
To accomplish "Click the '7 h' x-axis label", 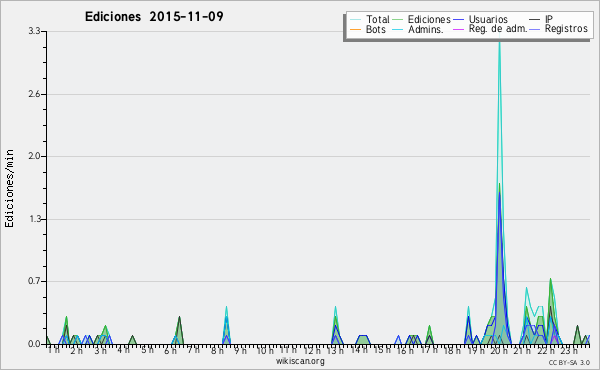I will coord(193,350).
